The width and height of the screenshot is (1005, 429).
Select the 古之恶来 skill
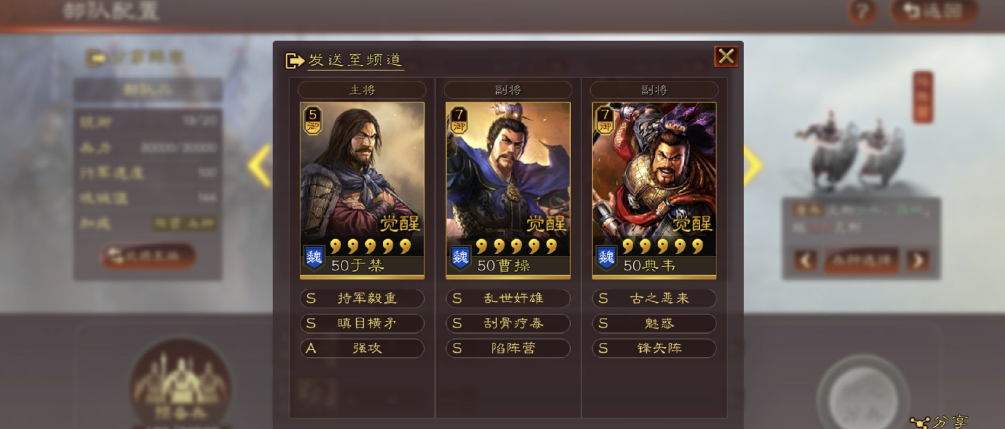[x=654, y=298]
